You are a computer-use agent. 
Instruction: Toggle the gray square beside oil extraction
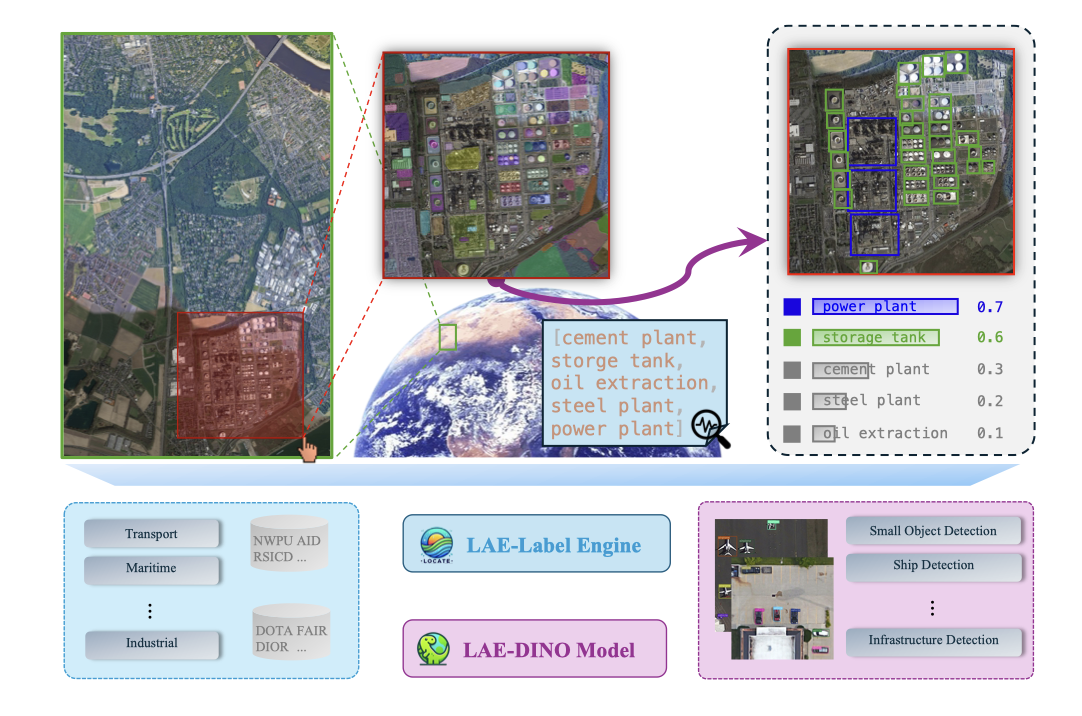(793, 434)
